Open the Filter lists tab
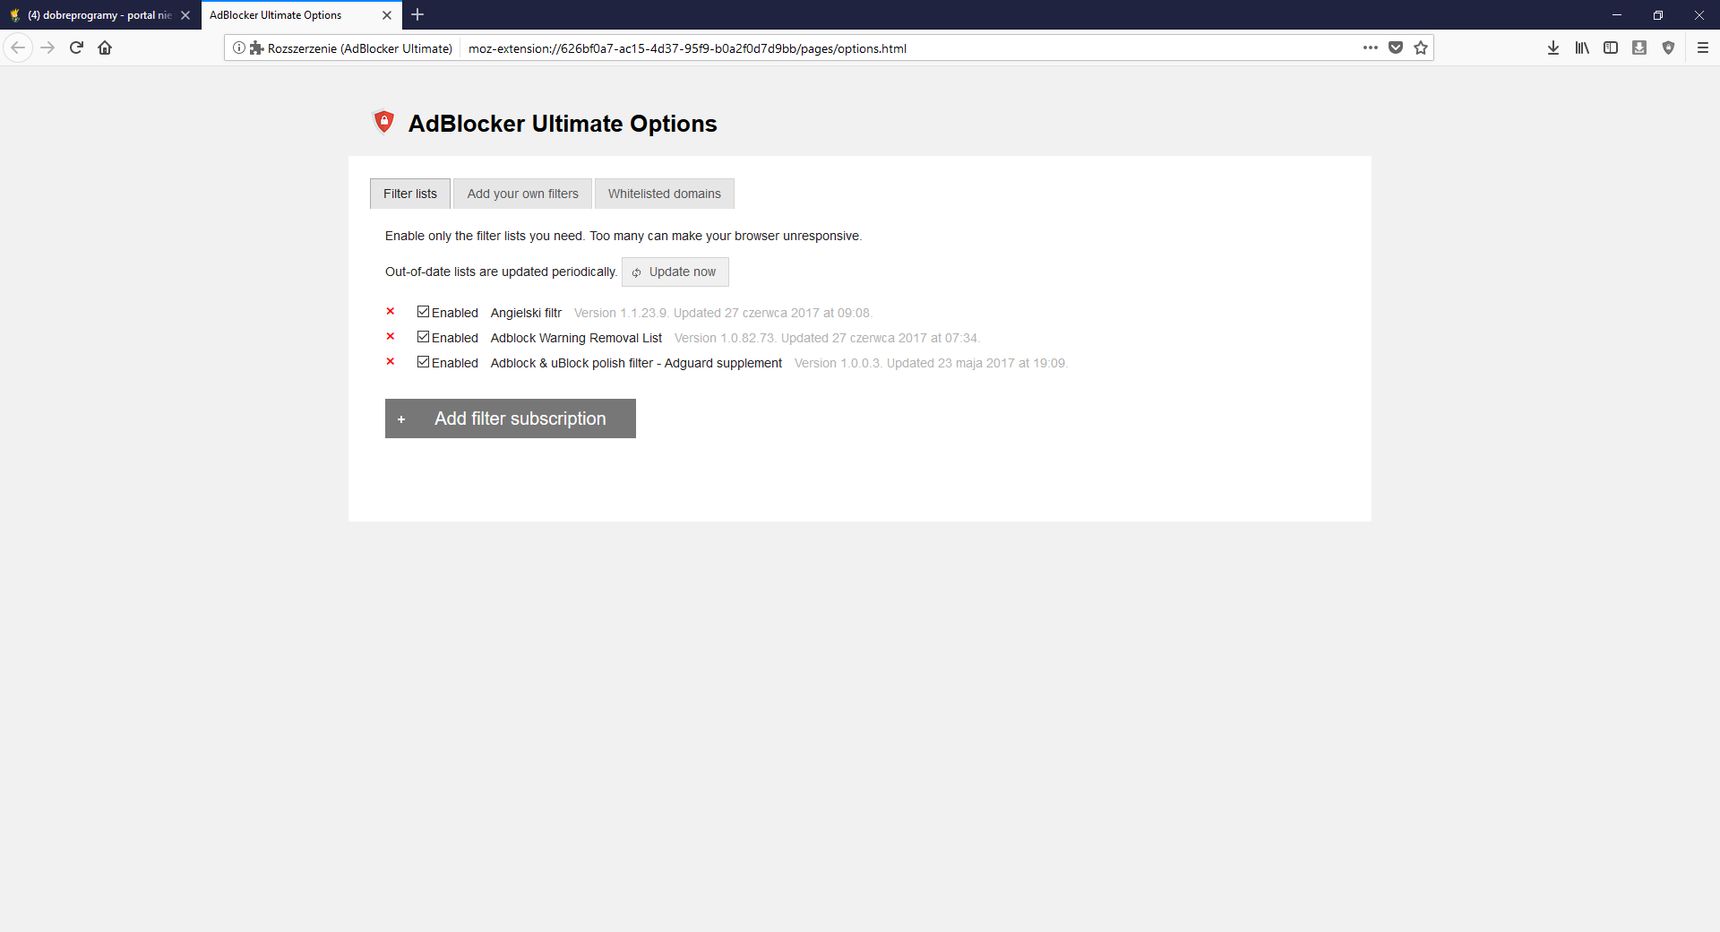 click(410, 194)
